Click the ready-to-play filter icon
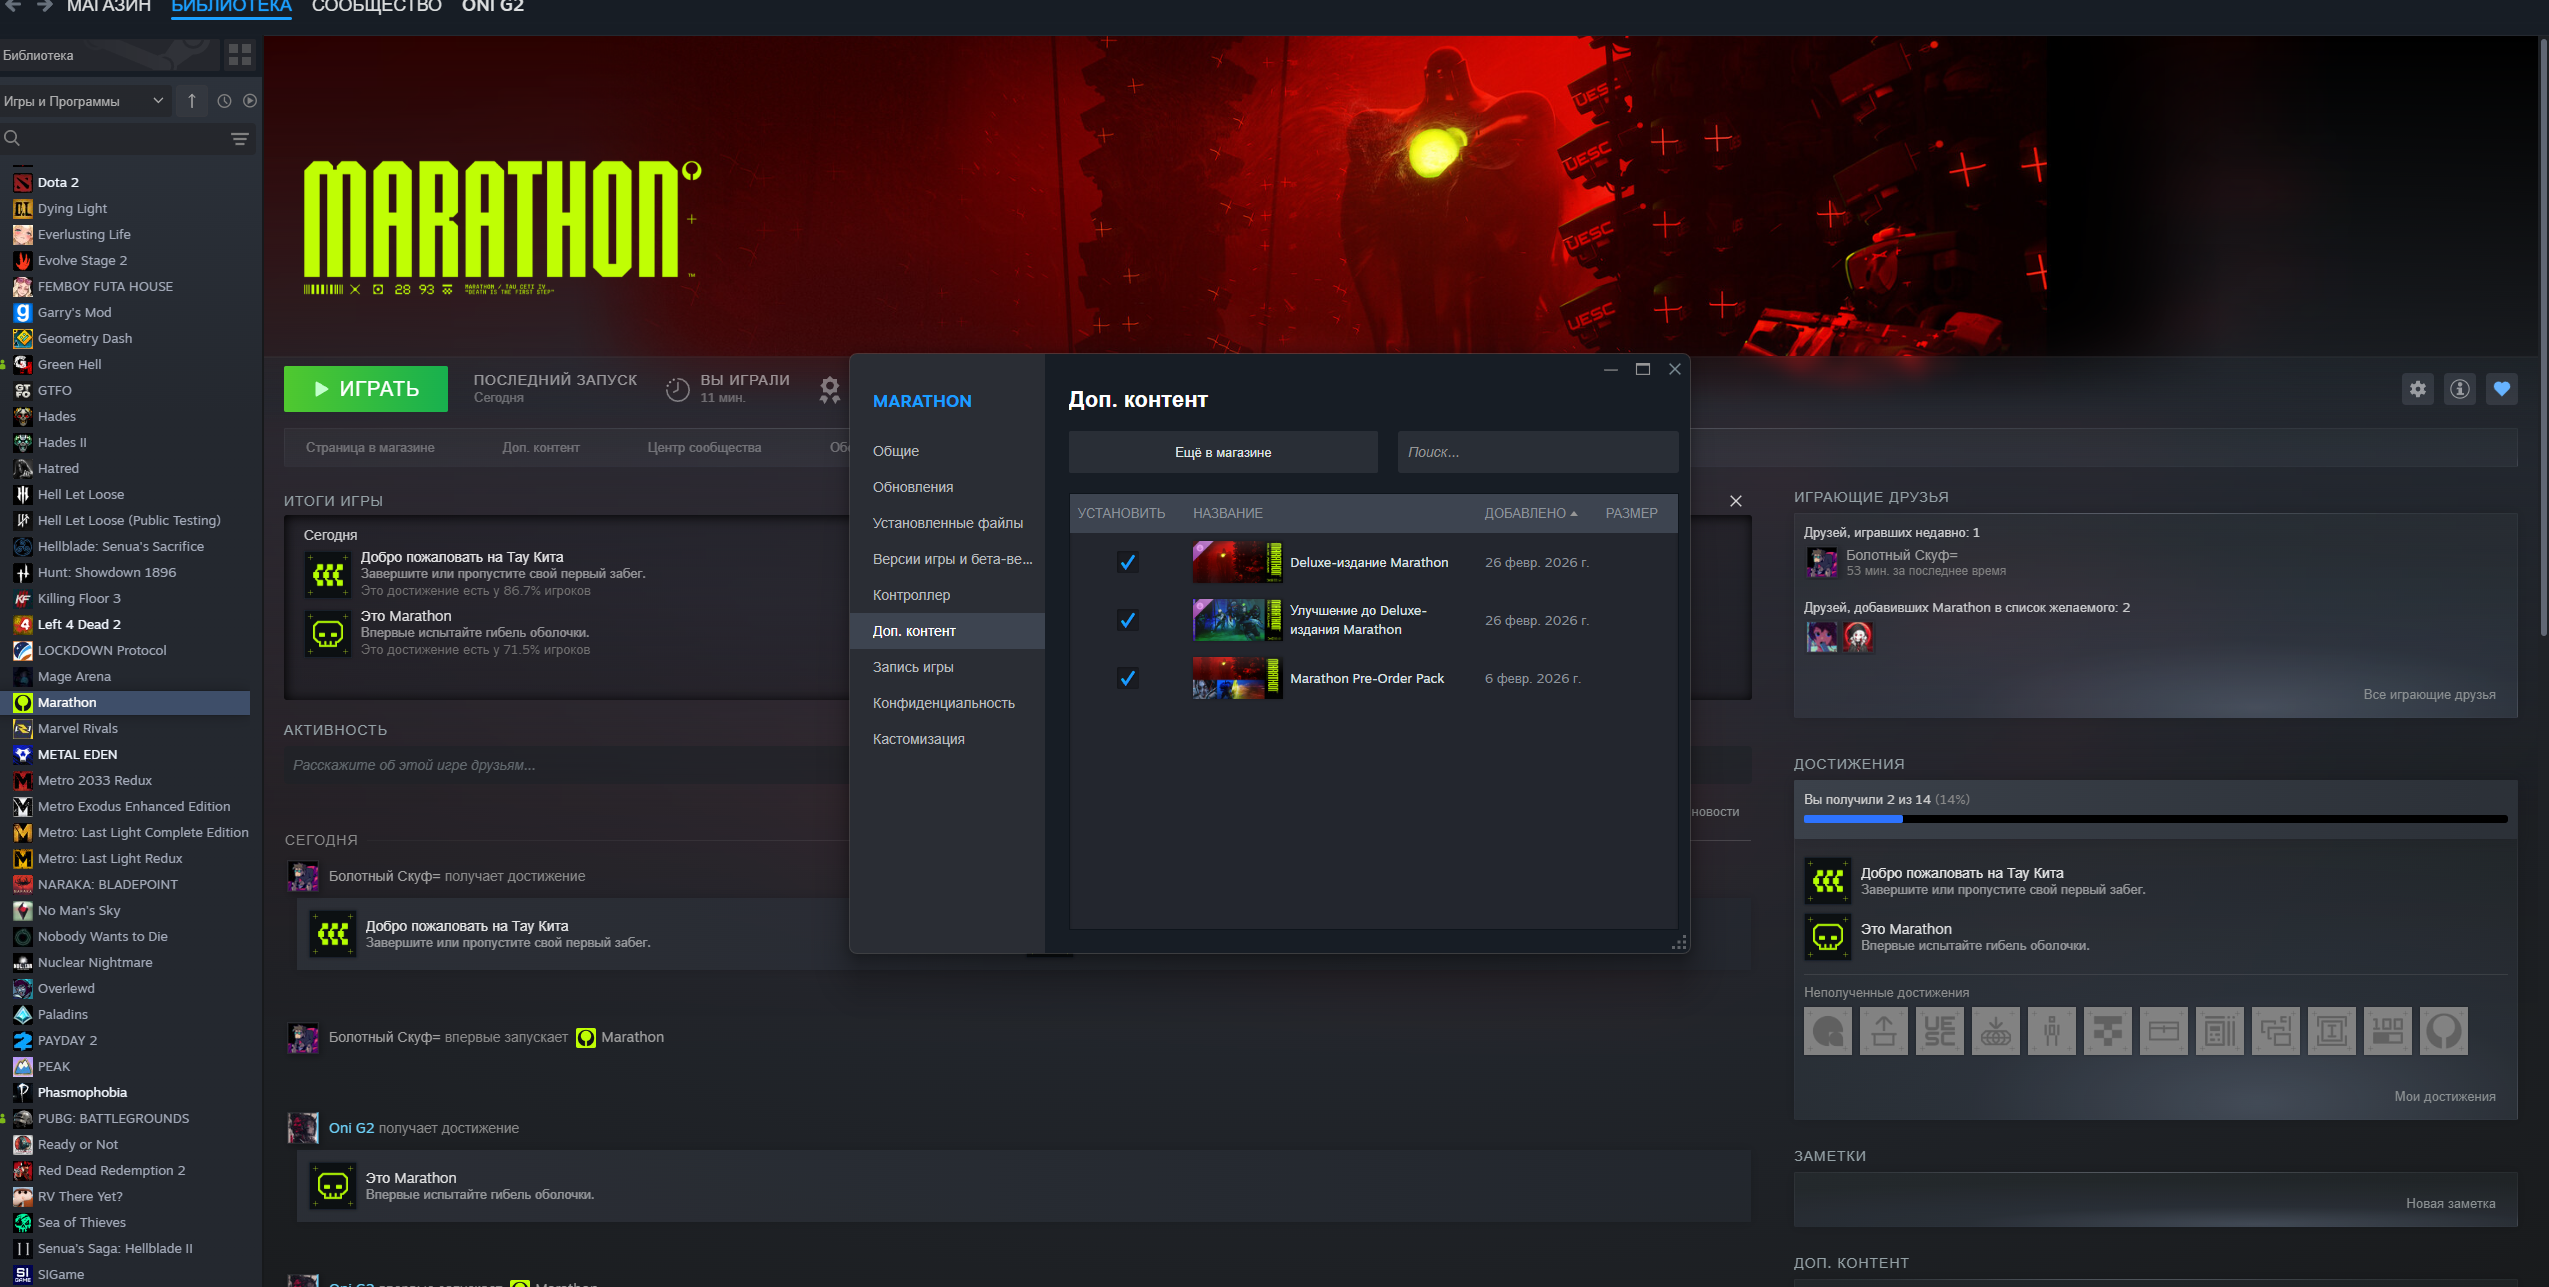The height and width of the screenshot is (1287, 2549). (250, 101)
